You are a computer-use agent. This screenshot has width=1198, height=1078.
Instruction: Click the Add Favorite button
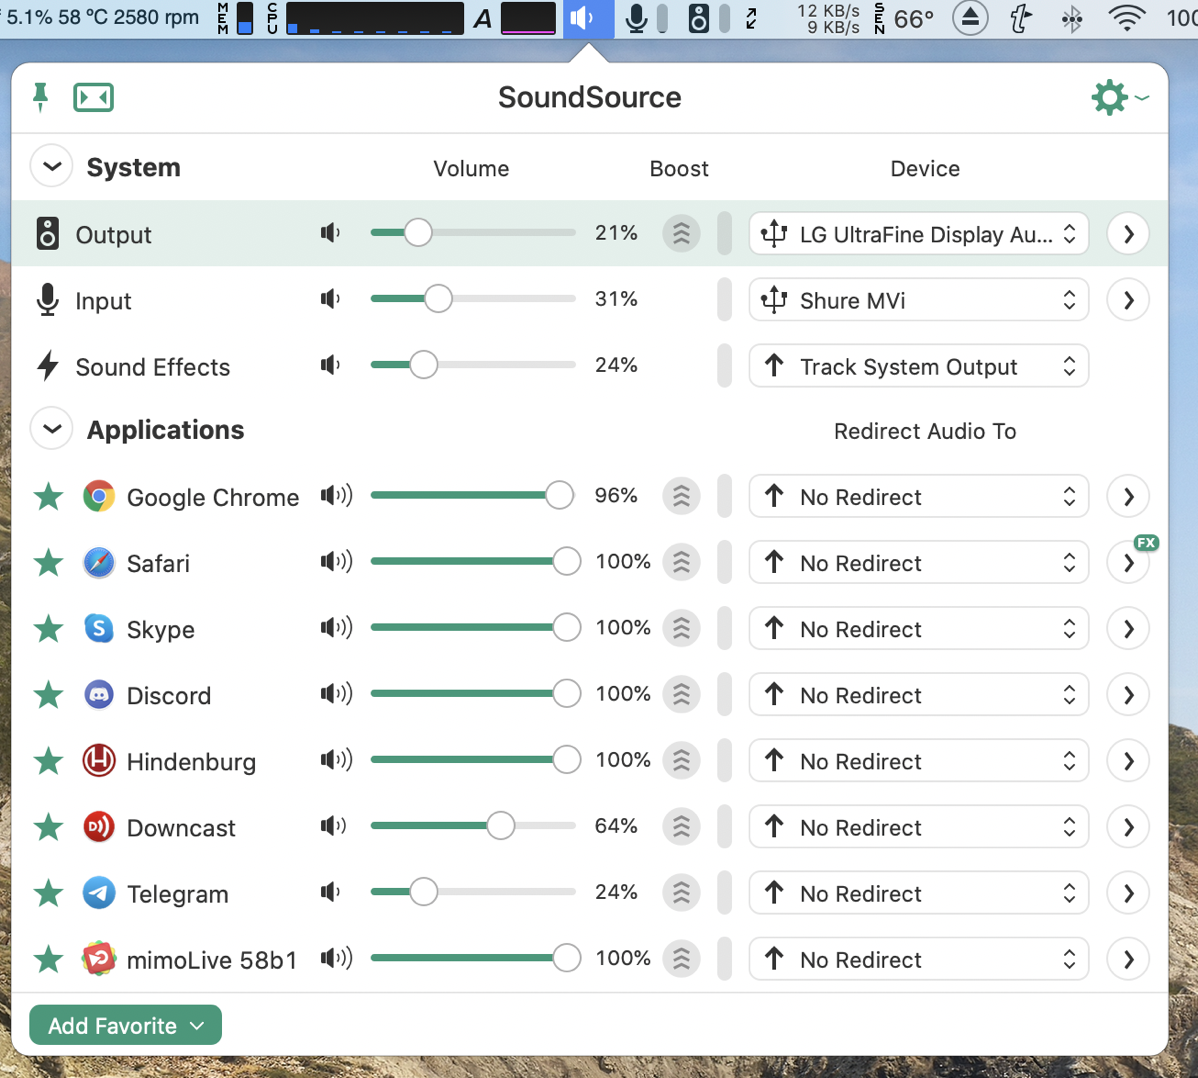pyautogui.click(x=125, y=1025)
